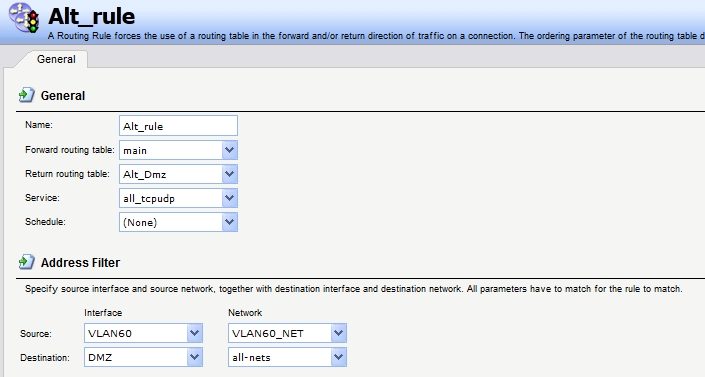Open the Forward routing table dropdown
The image size is (705, 377).
point(178,150)
